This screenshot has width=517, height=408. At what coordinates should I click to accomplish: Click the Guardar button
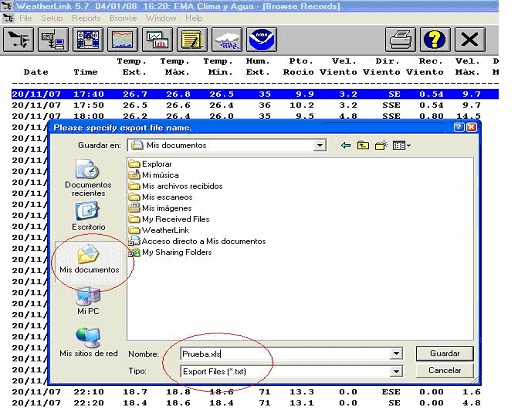445,353
